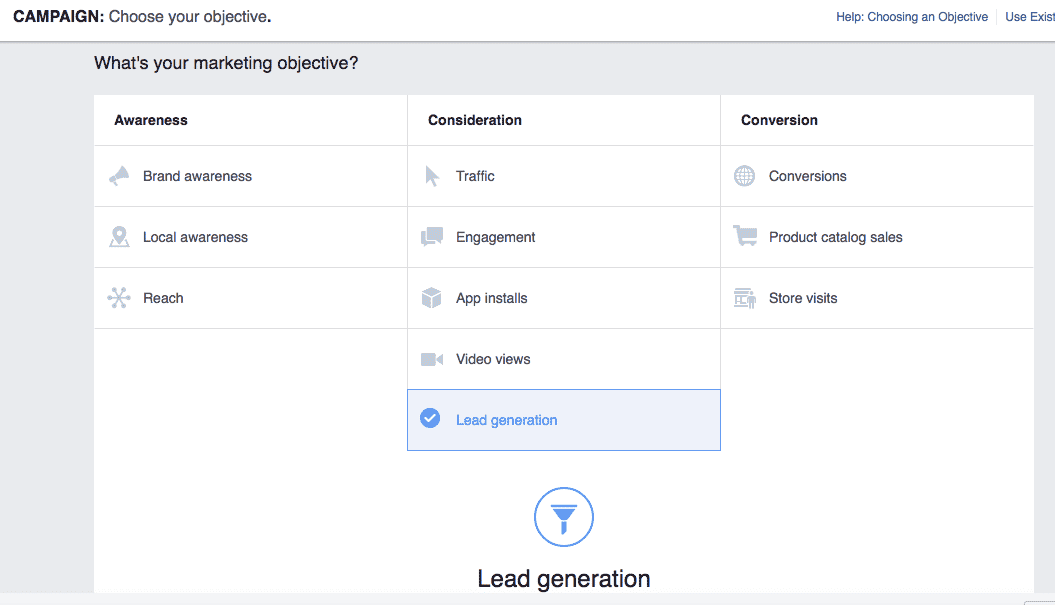Click the Product catalog sales cart icon
1055x605 pixels.
(745, 237)
